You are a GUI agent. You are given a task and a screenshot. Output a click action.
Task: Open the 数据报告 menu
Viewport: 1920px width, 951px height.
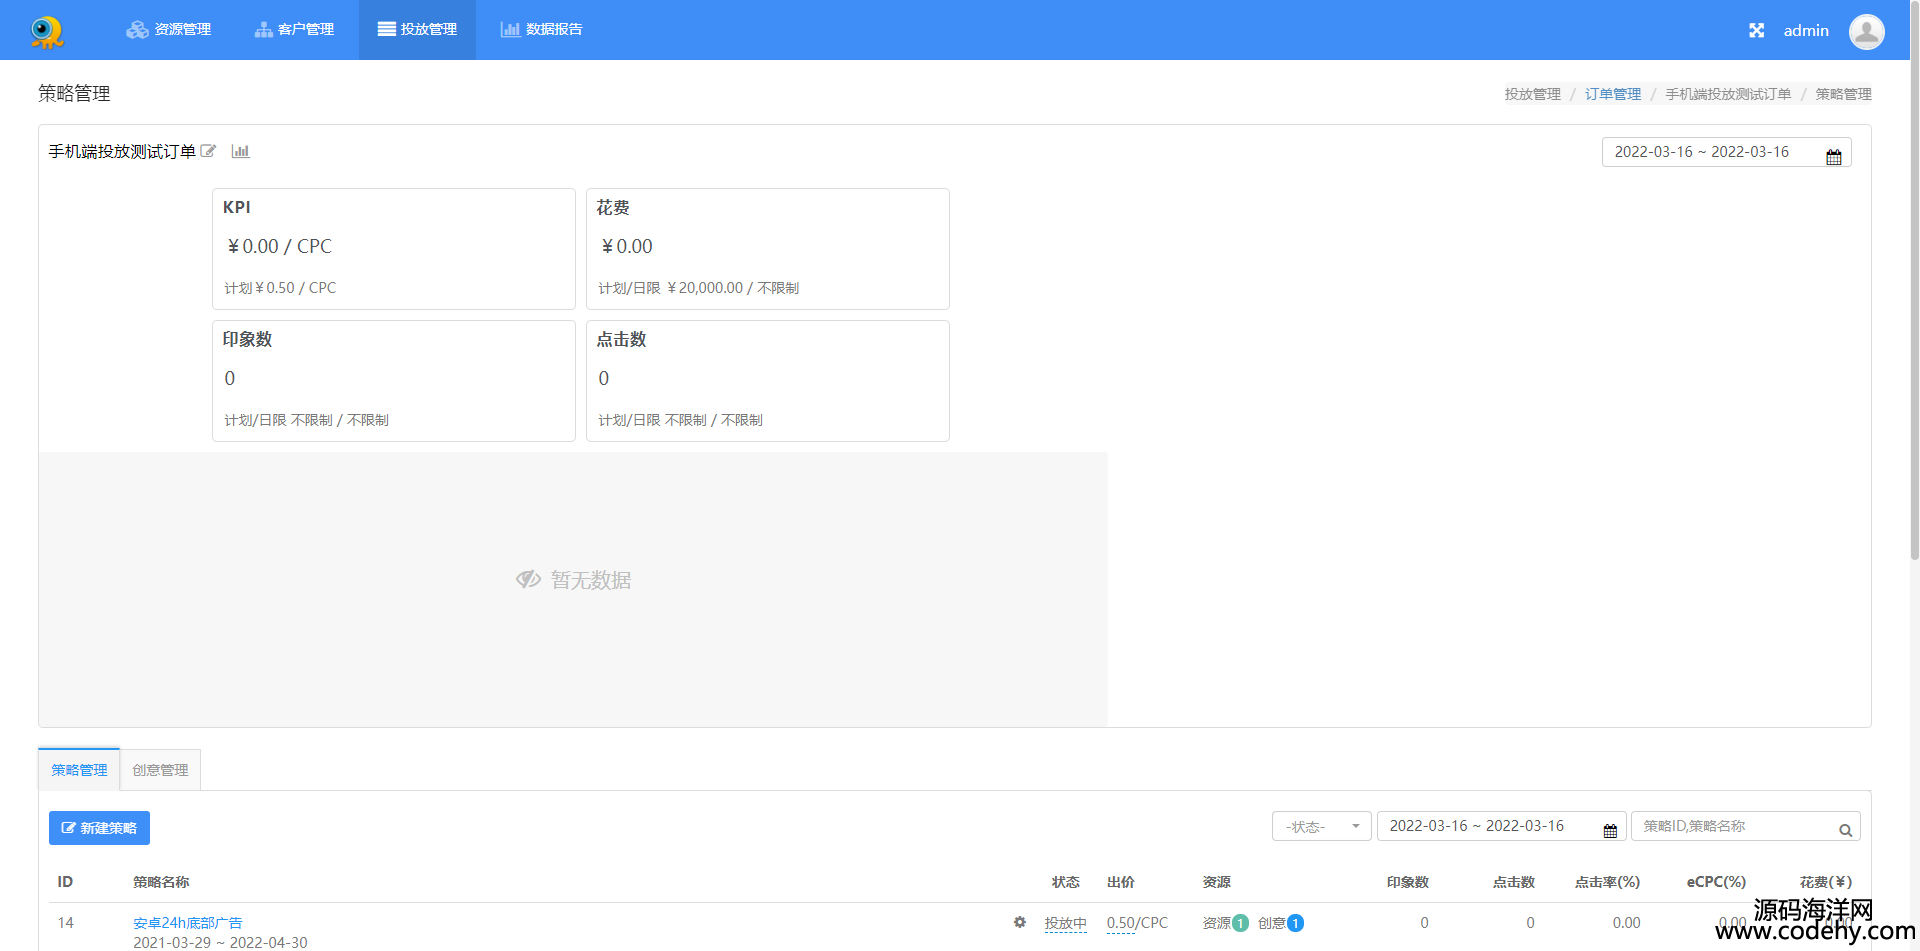click(541, 30)
